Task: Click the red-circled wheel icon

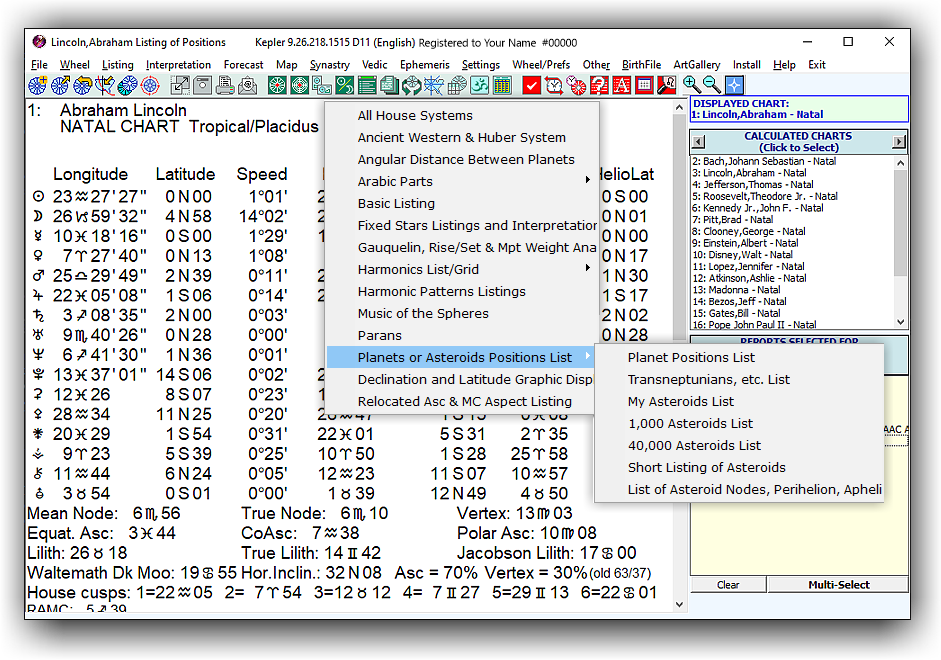Action: 150,86
